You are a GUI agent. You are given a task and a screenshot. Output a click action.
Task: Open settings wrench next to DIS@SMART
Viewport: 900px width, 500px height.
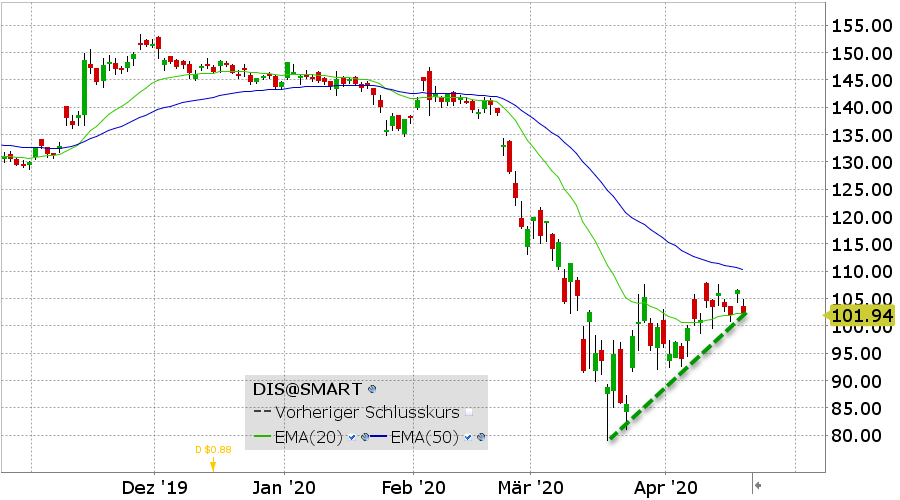(372, 389)
